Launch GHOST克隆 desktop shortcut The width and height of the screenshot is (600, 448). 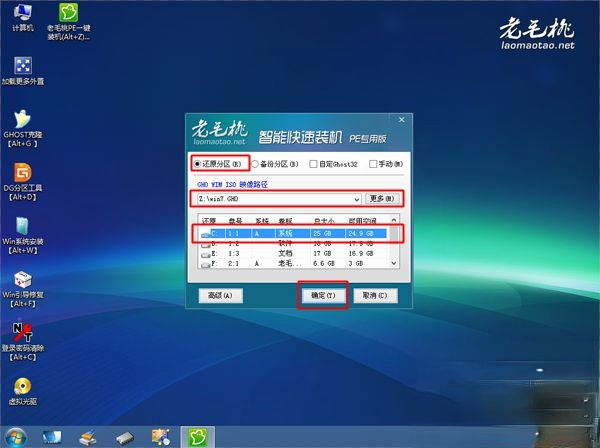23,128
